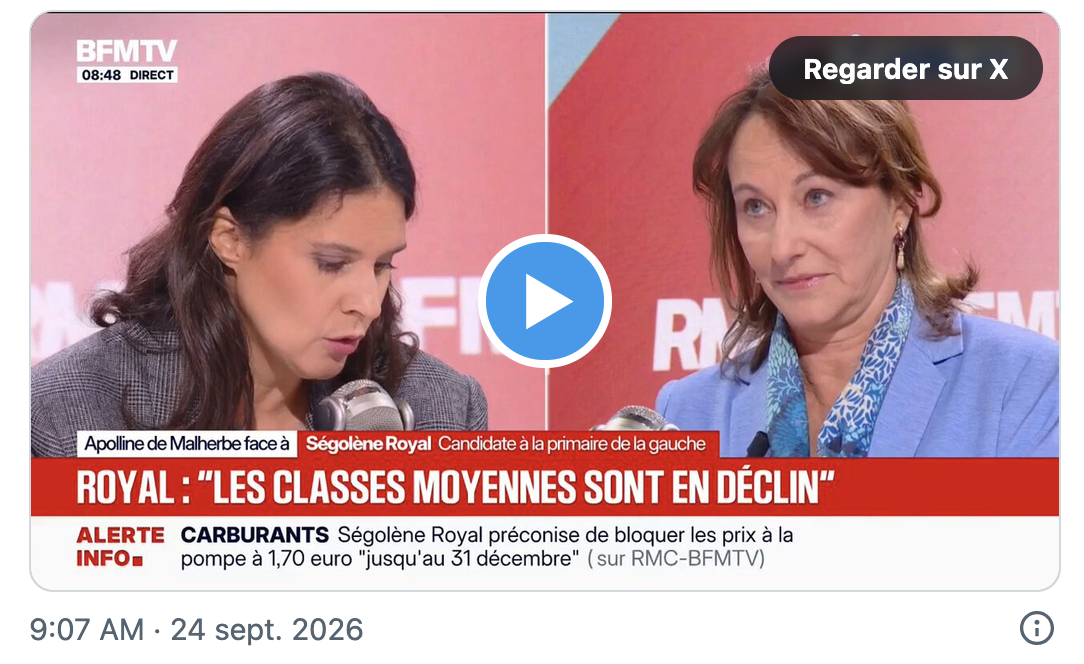Click the ticker text about blocking pump prices
Screen dimensions: 1084x664
tap(487, 546)
